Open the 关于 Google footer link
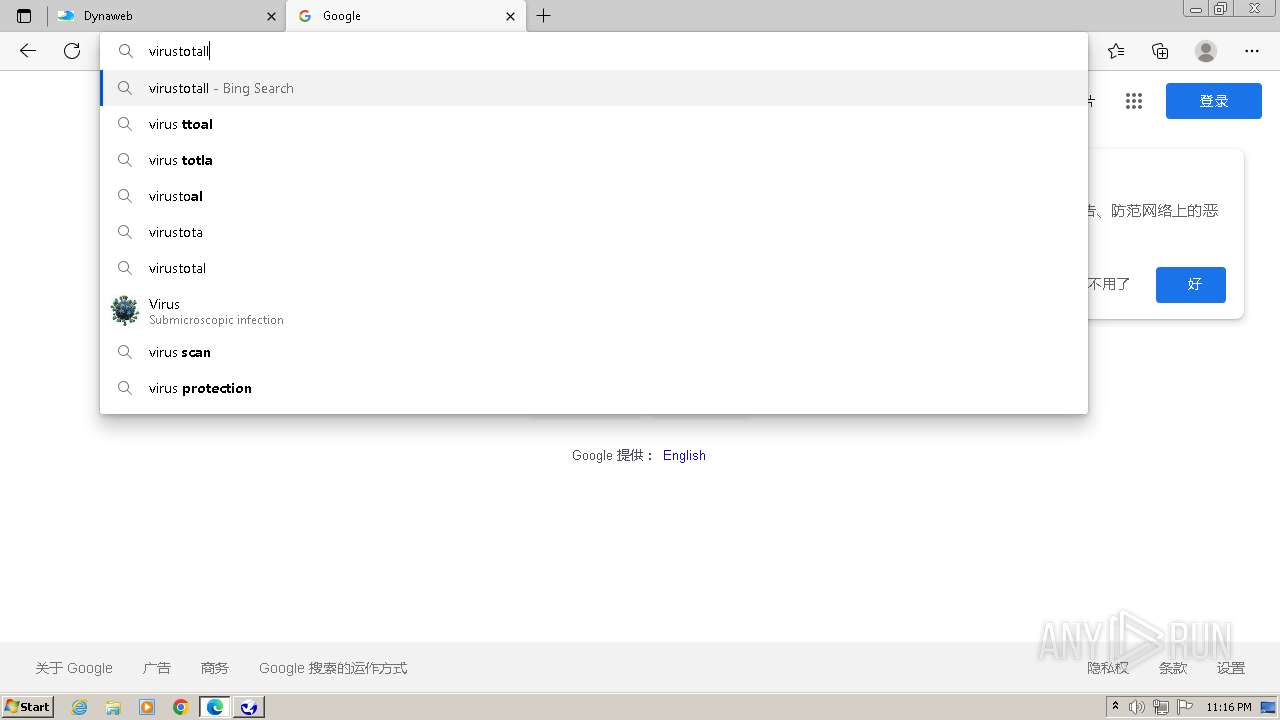This screenshot has width=1280, height=720. (74, 668)
